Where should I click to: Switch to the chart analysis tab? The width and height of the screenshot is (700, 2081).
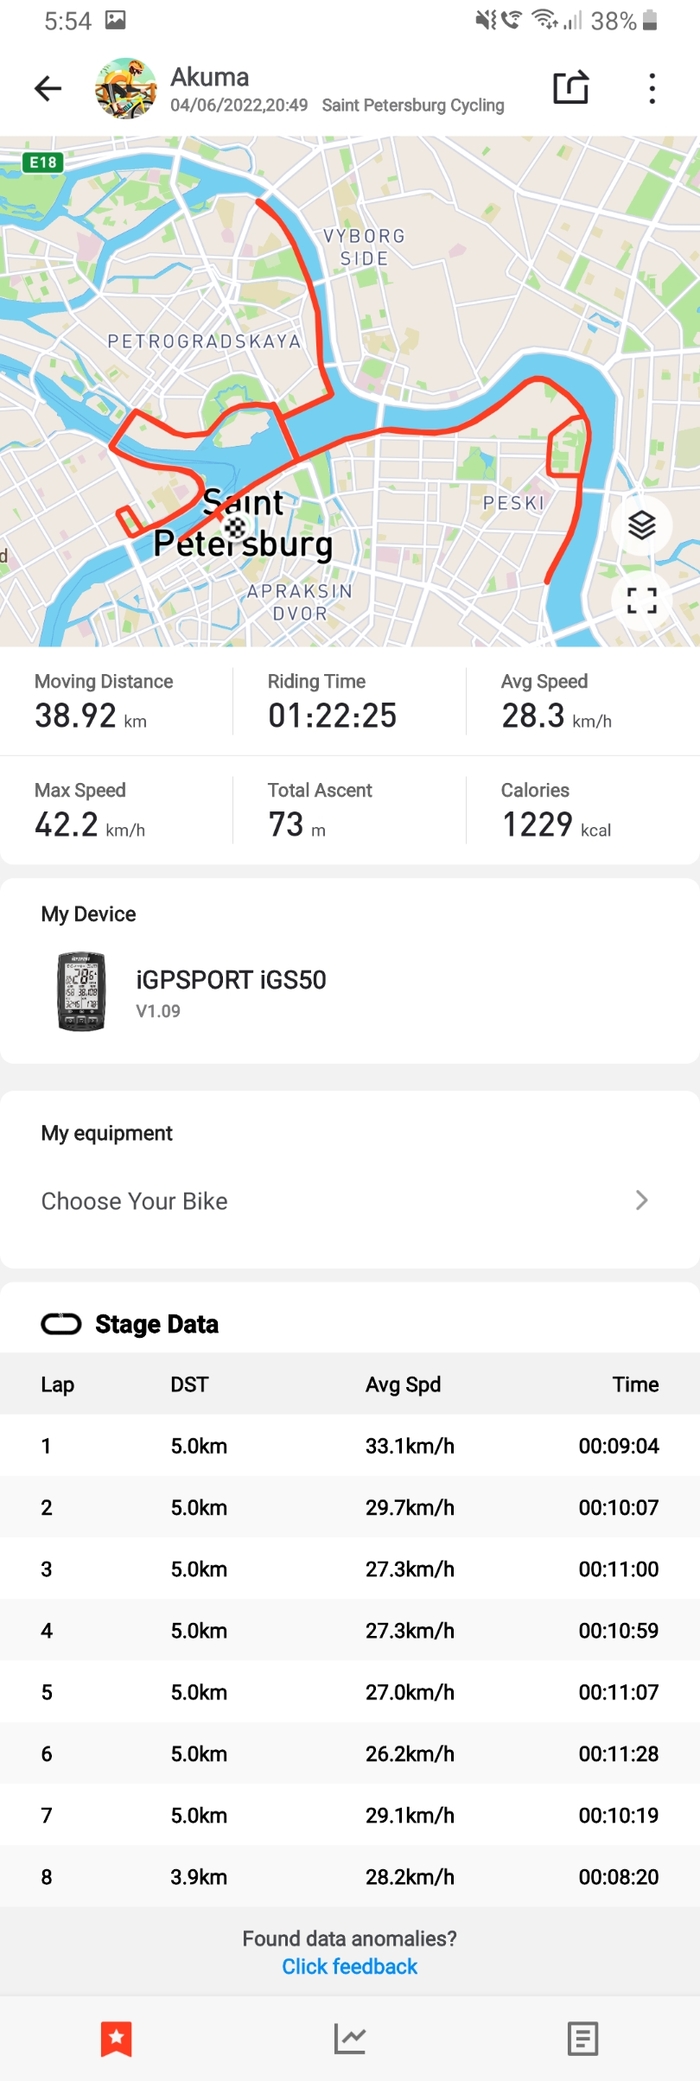(x=350, y=2038)
